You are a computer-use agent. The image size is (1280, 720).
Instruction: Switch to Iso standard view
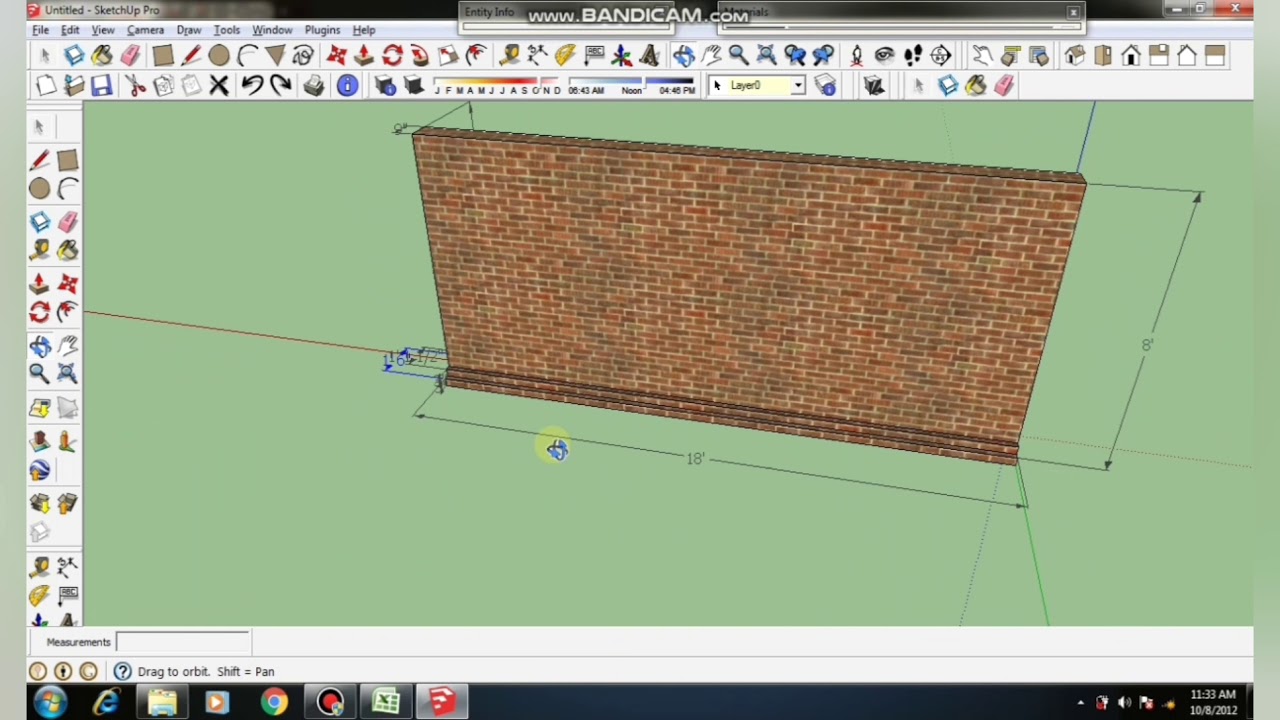point(1075,56)
